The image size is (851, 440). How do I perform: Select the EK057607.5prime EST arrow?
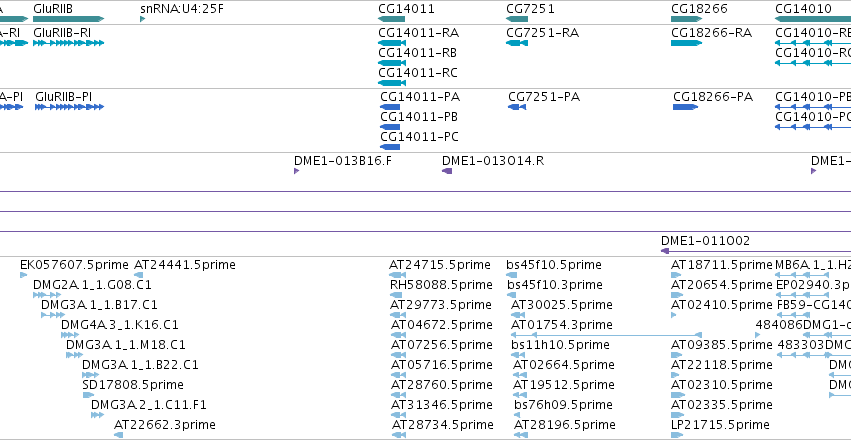pyautogui.click(x=23, y=275)
